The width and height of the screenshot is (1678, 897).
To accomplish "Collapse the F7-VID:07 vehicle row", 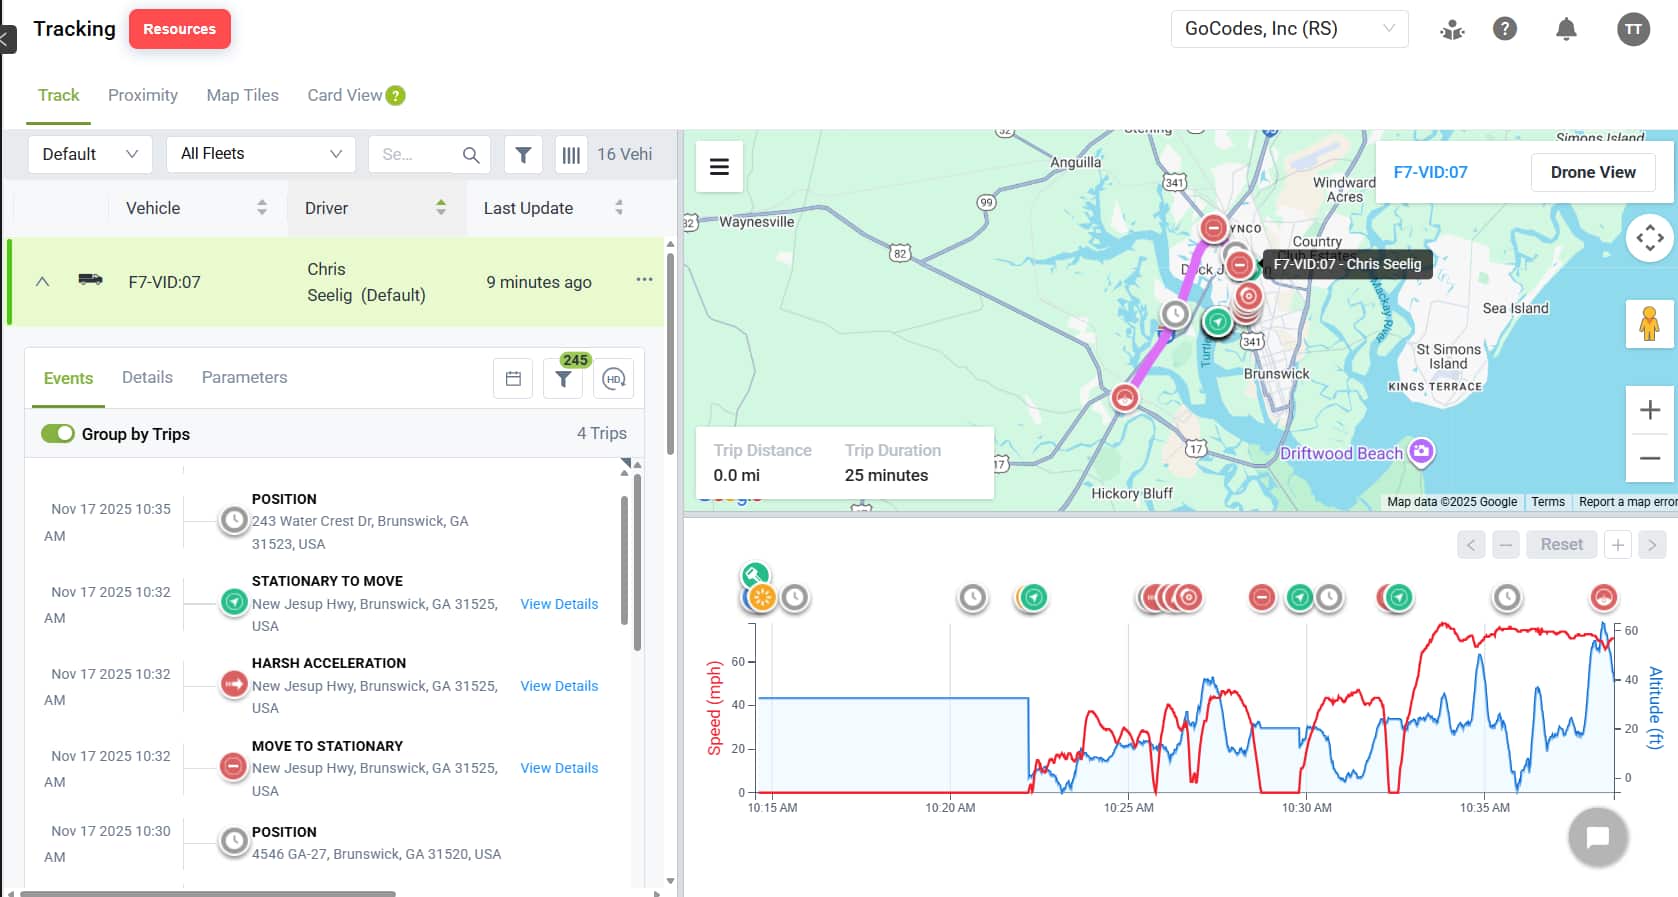I will 43,282.
